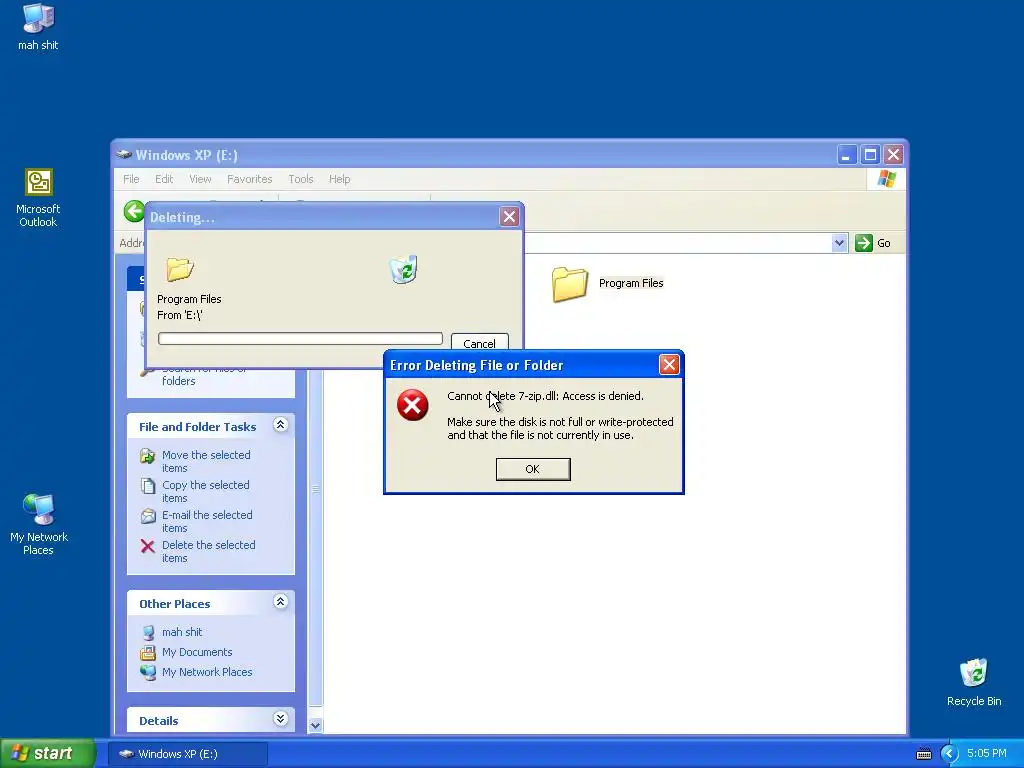The width and height of the screenshot is (1024, 768).
Task: Select the mah shit desktop icon
Action: (38, 27)
